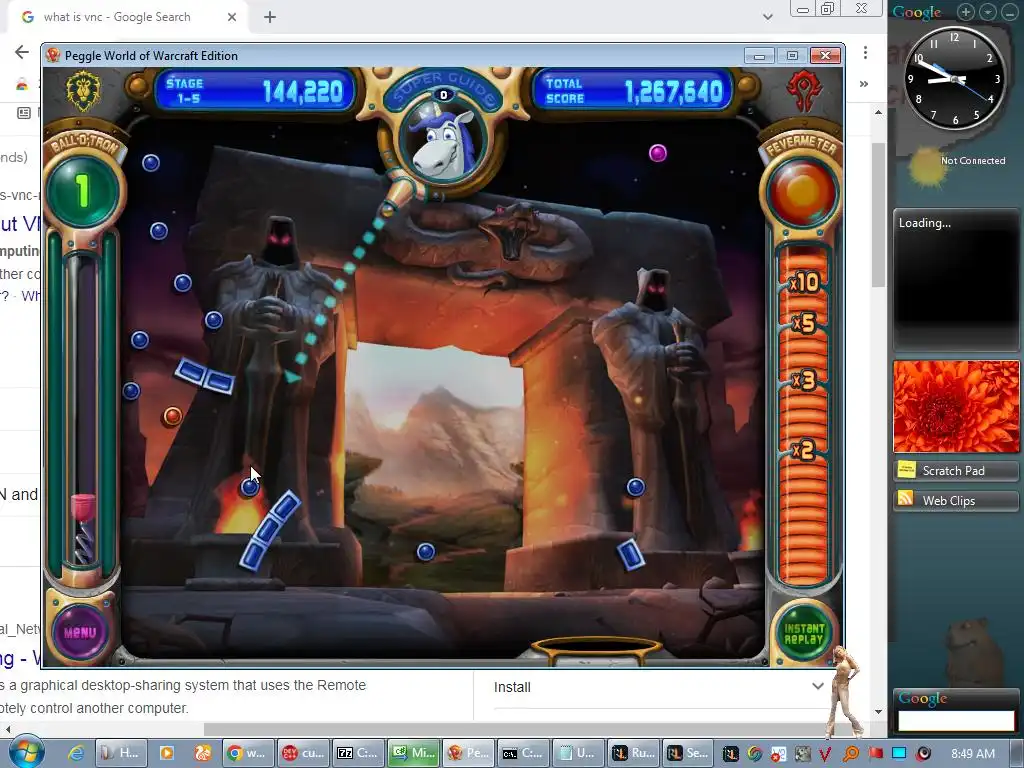This screenshot has height=768, width=1024.
Task: Click the blue peg in the doorway landscape
Action: (x=426, y=552)
